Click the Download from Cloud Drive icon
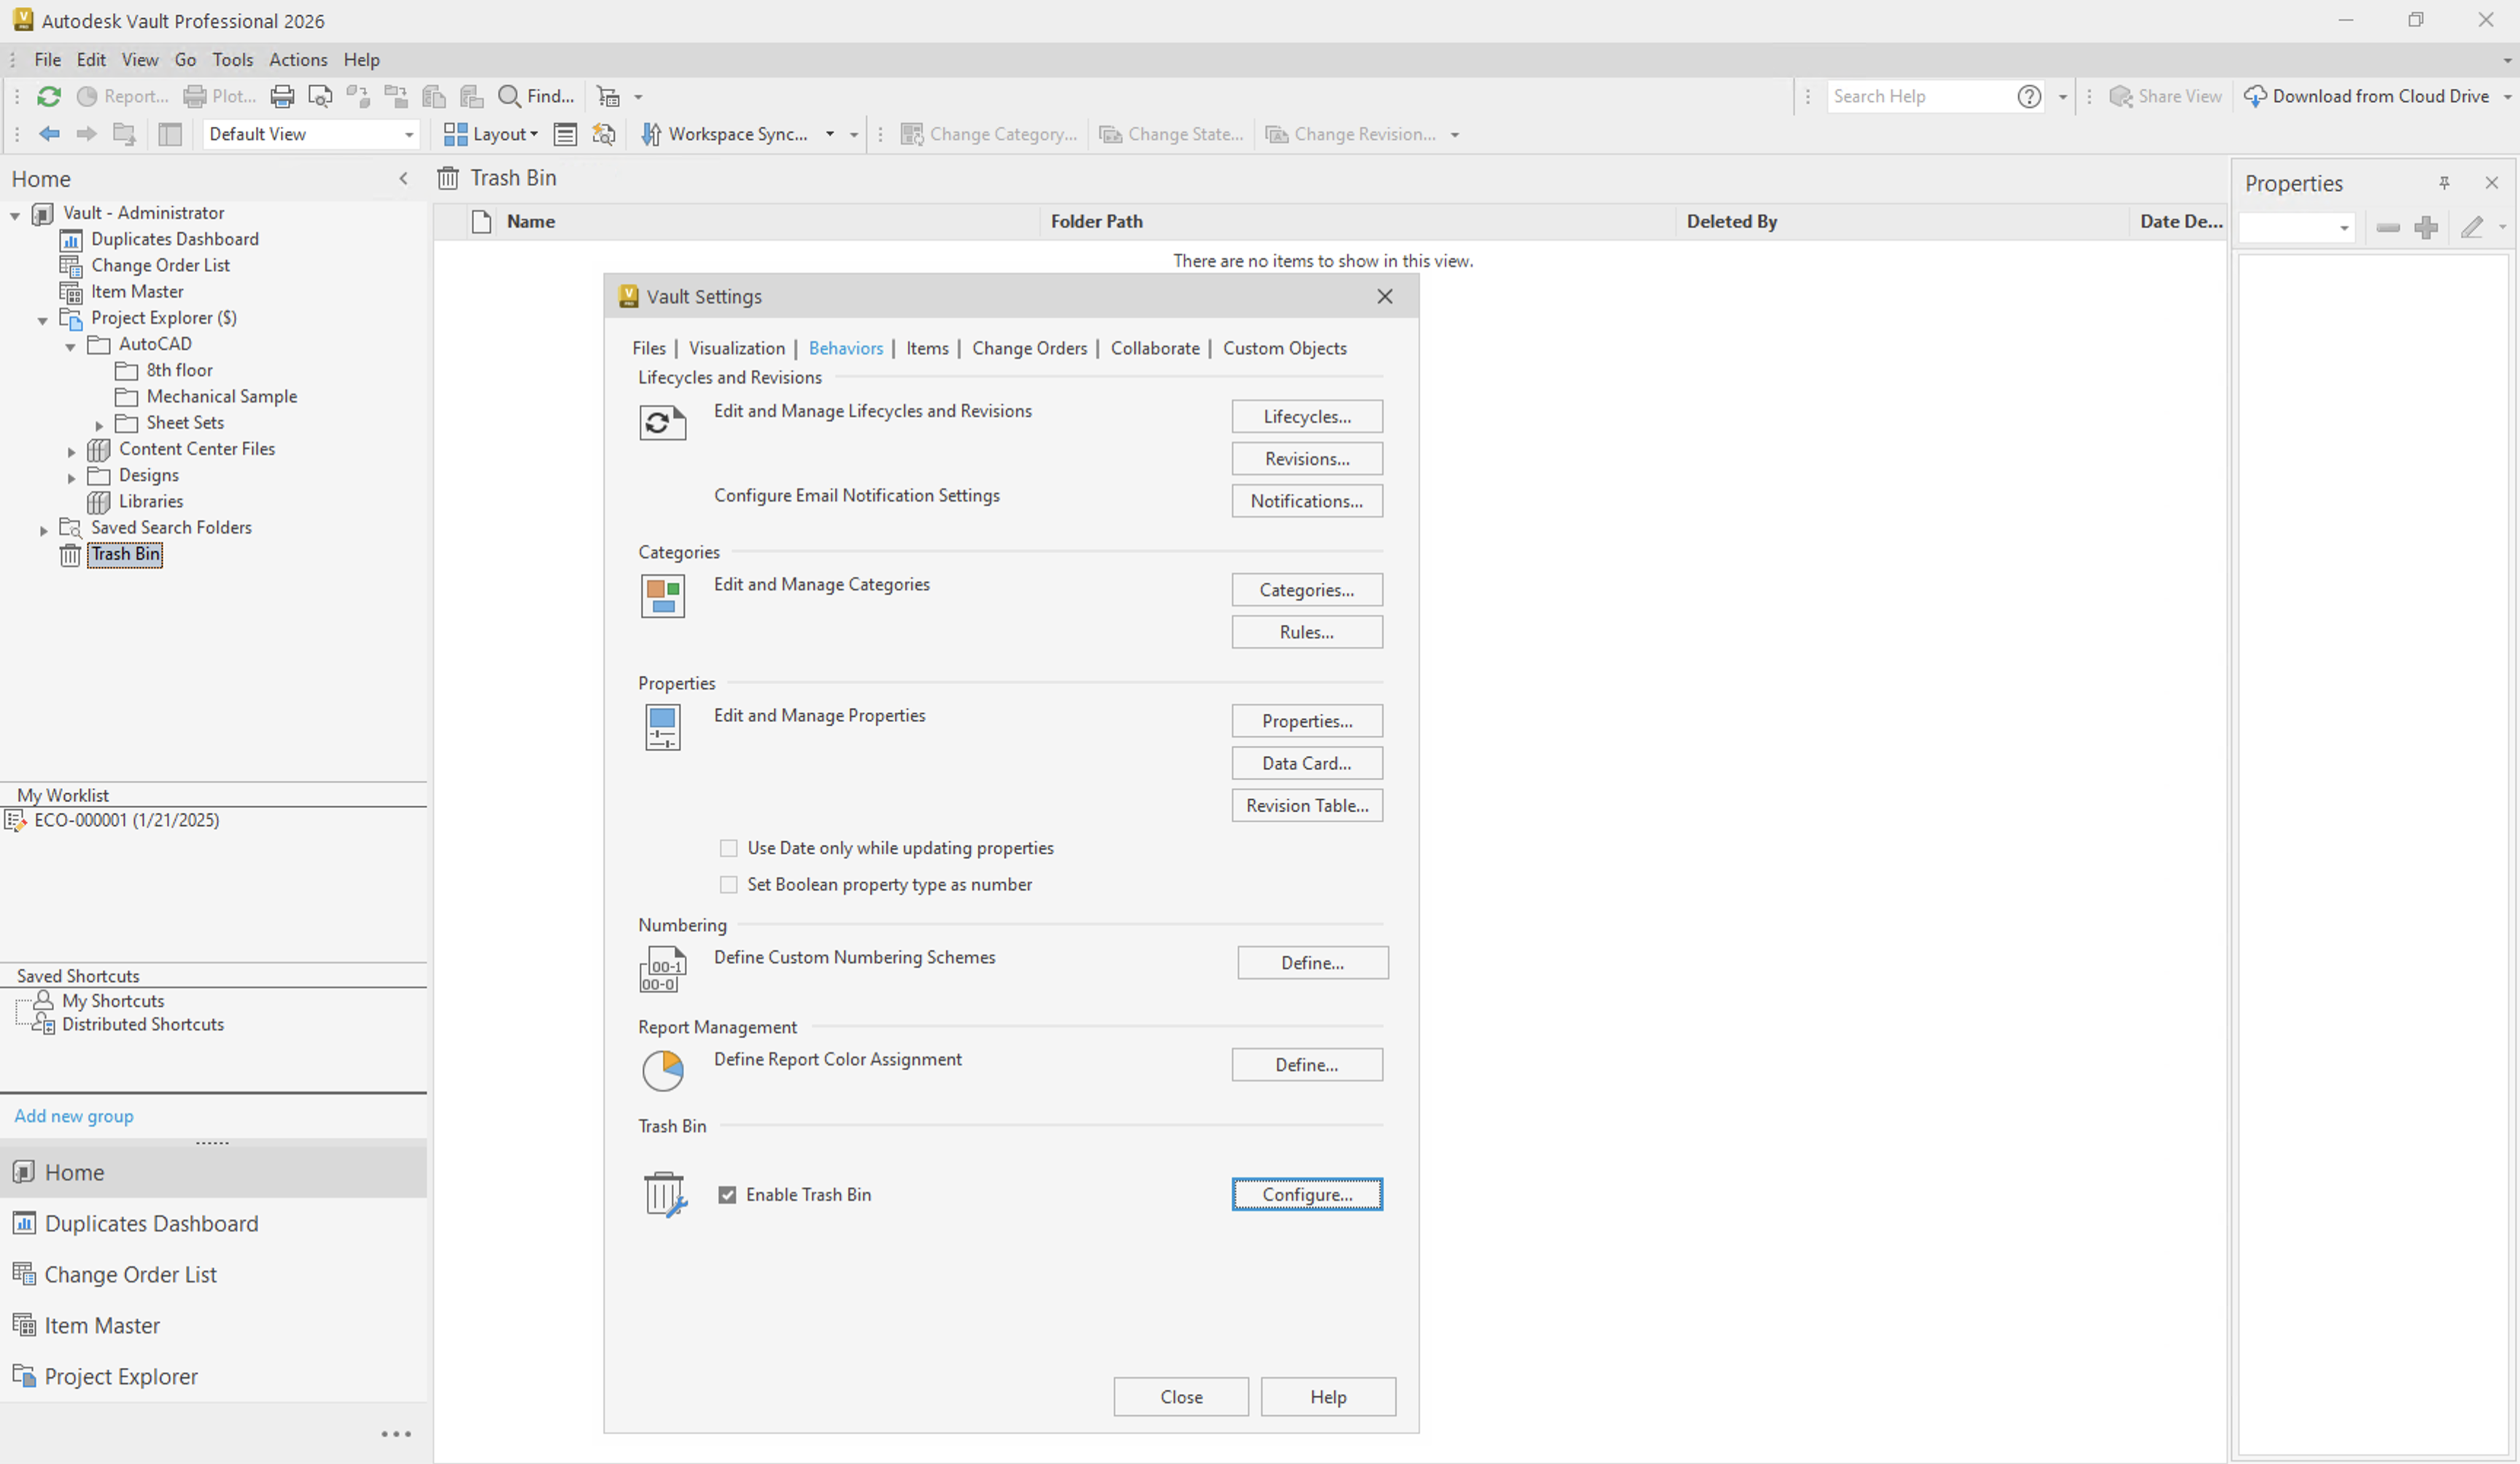The width and height of the screenshot is (2520, 1464). click(2255, 96)
